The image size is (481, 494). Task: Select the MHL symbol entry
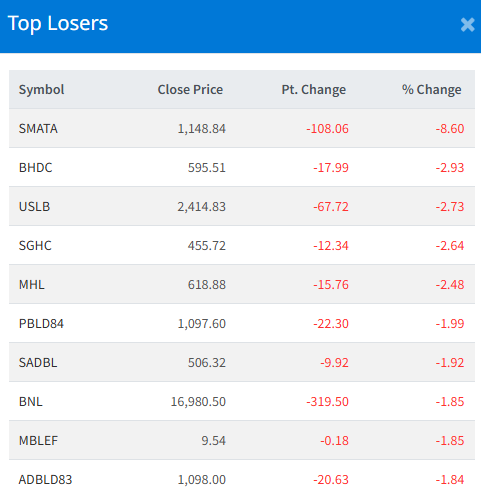point(31,285)
